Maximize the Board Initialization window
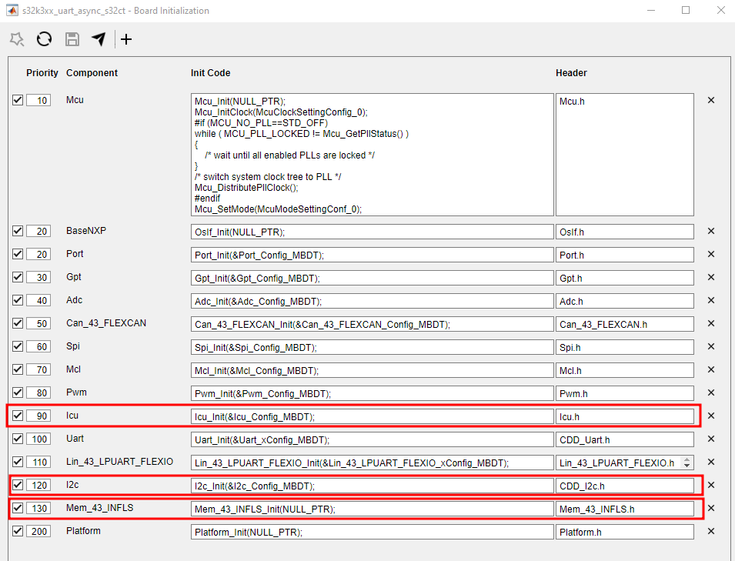The height and width of the screenshot is (561, 735). click(686, 10)
